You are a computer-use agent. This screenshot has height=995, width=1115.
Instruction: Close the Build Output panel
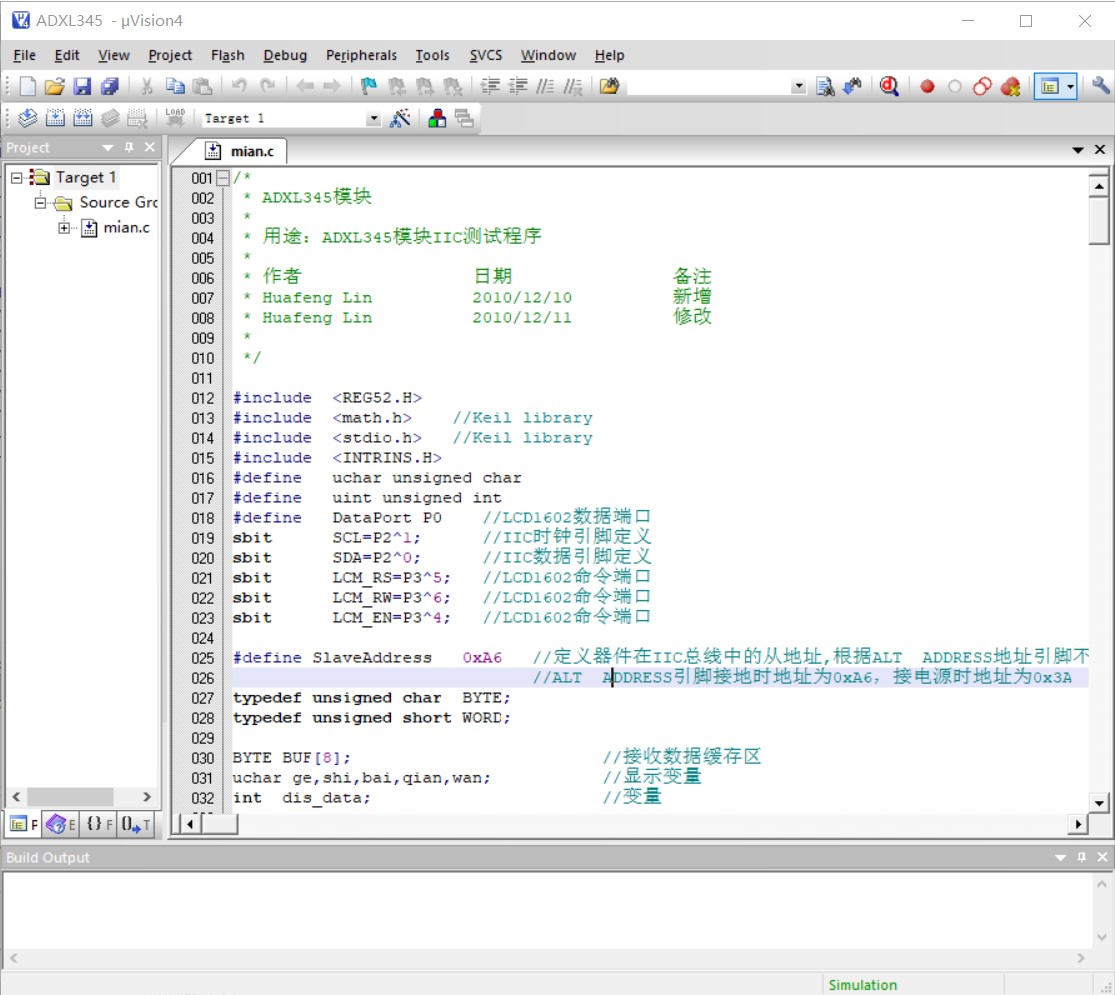pyautogui.click(x=1102, y=857)
